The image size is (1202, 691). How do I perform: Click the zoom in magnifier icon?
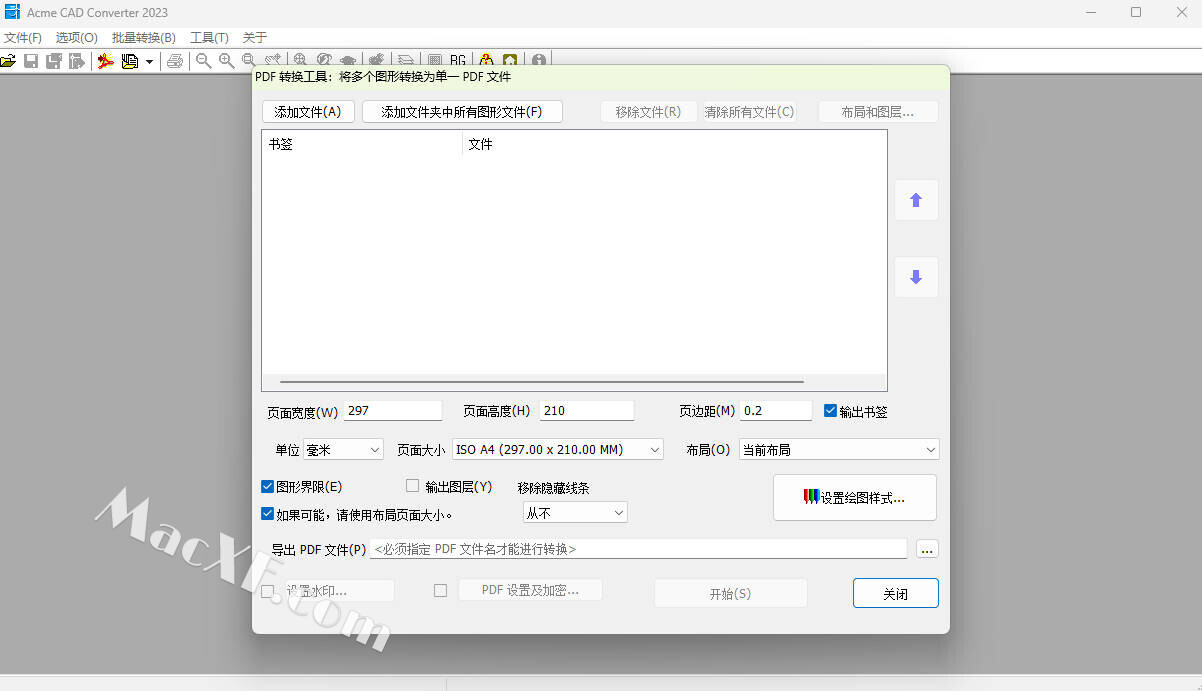click(x=226, y=61)
